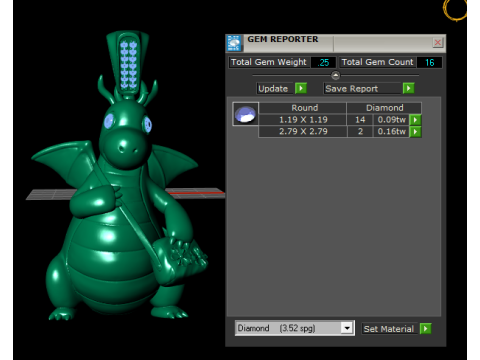Click the GEM REPORTER title bar
This screenshot has width=480, height=360.
[x=337, y=43]
